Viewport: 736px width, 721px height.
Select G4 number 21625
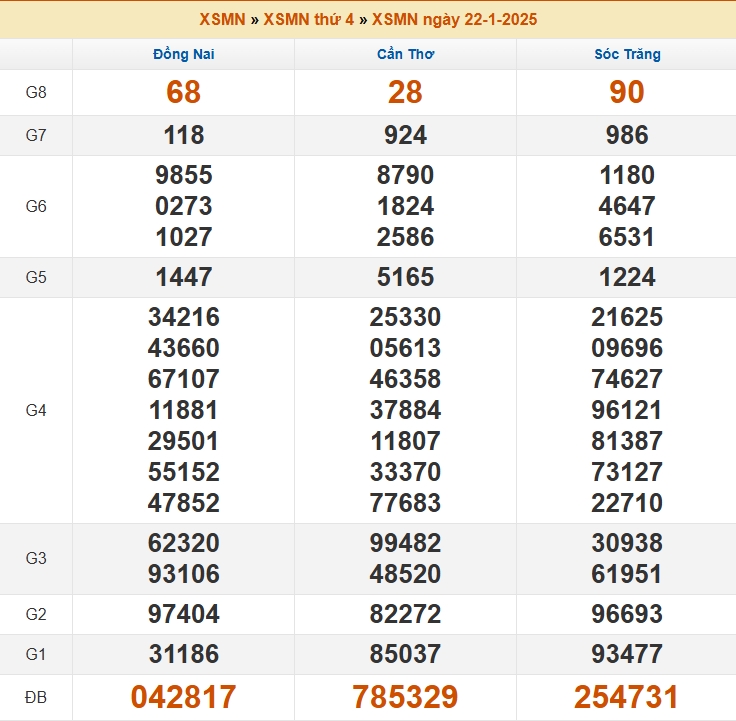[627, 317]
